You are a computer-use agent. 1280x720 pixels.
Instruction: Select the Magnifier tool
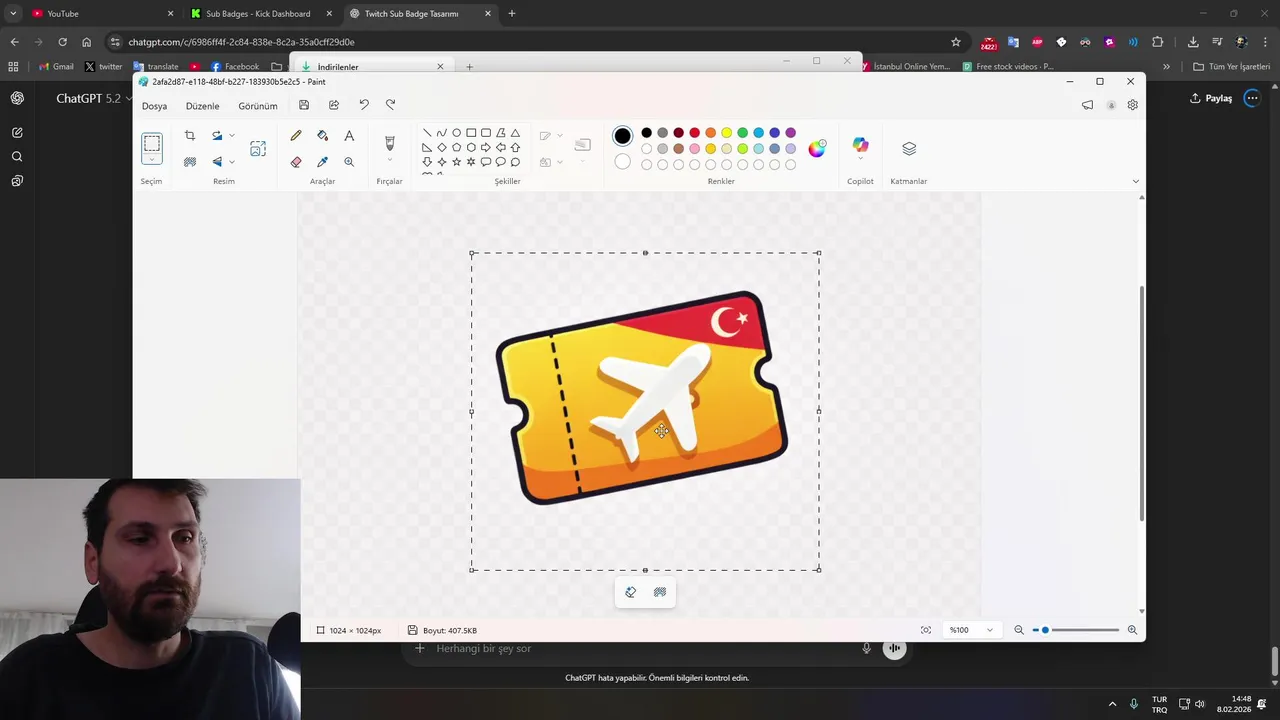click(349, 161)
